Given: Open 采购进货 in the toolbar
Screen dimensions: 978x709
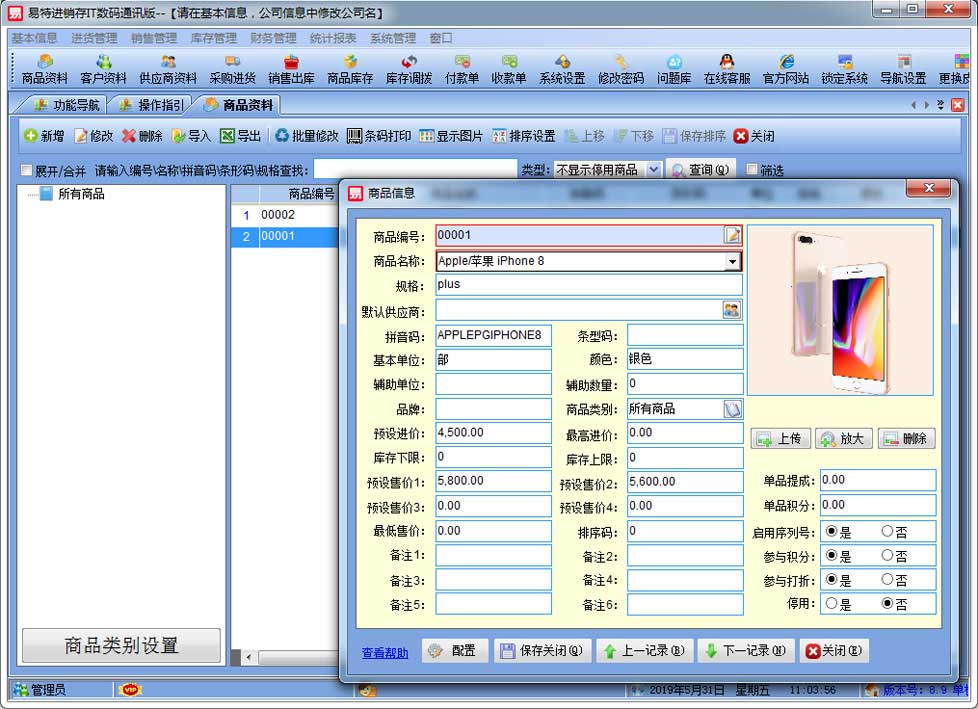Looking at the screenshot, I should click(x=232, y=69).
